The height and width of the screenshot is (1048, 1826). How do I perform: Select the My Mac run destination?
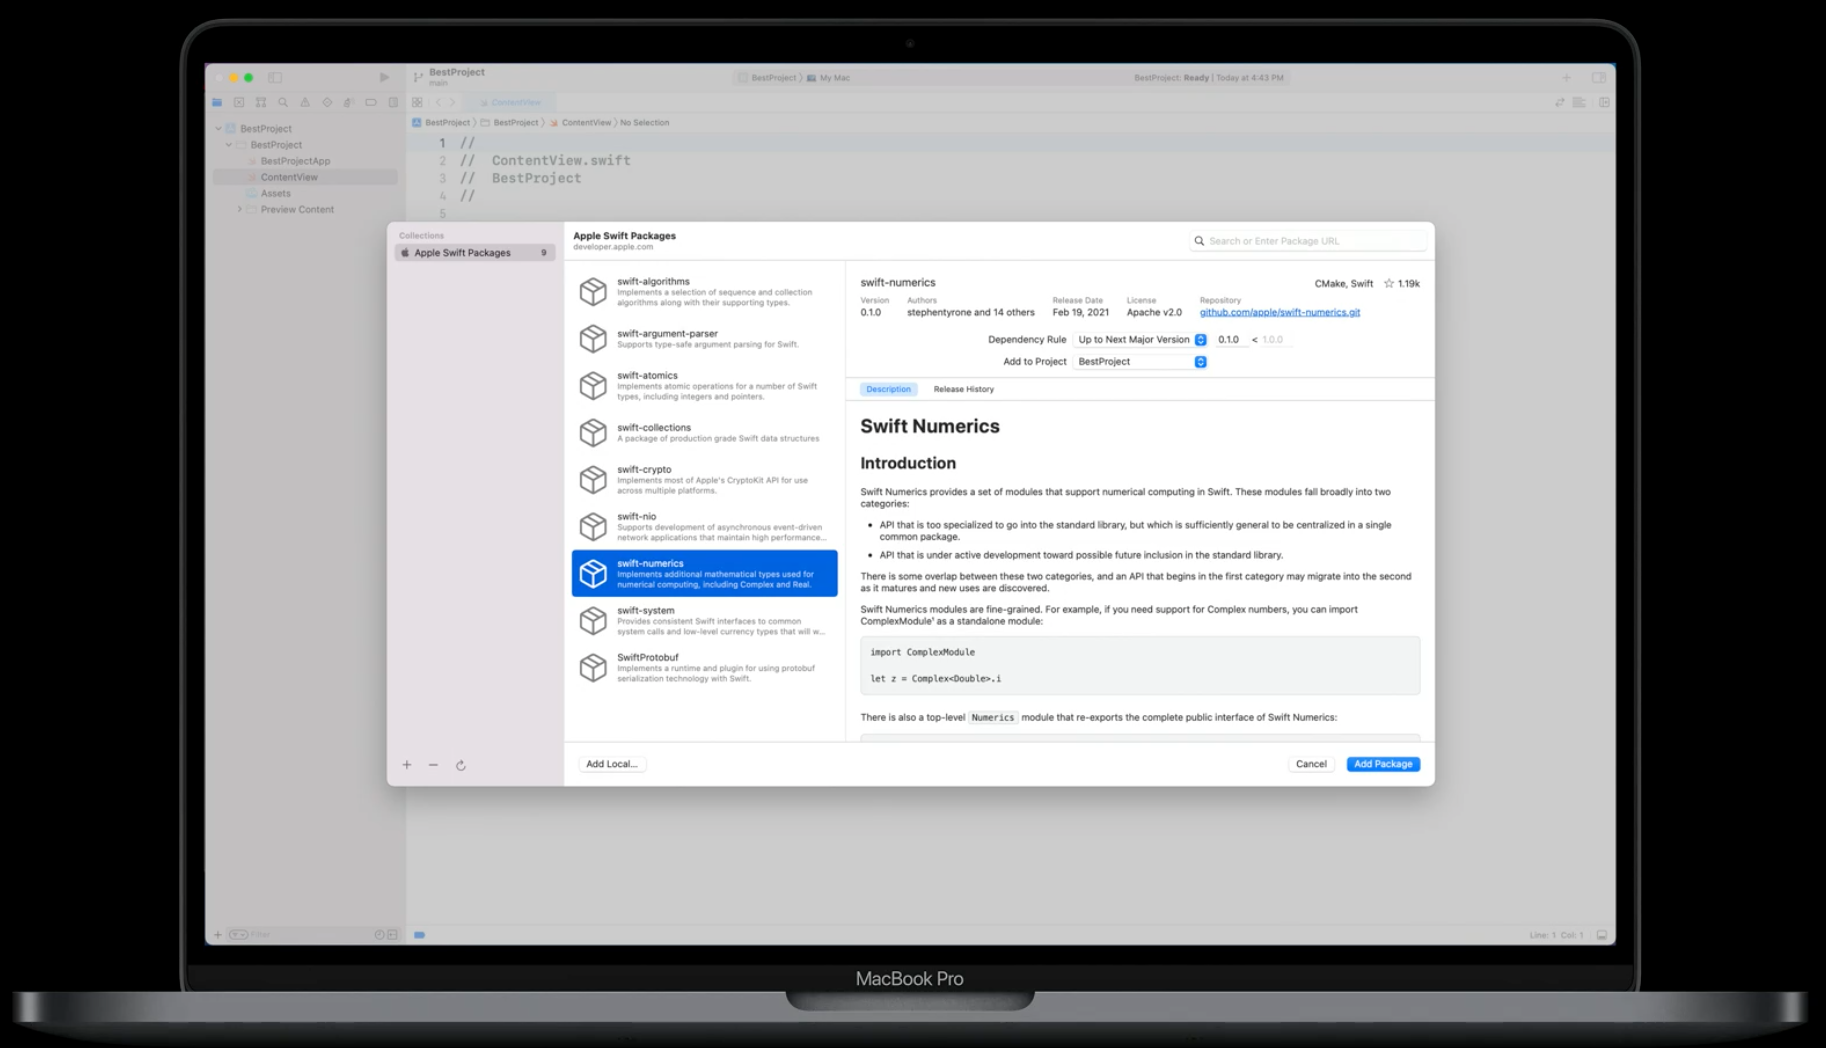829,77
